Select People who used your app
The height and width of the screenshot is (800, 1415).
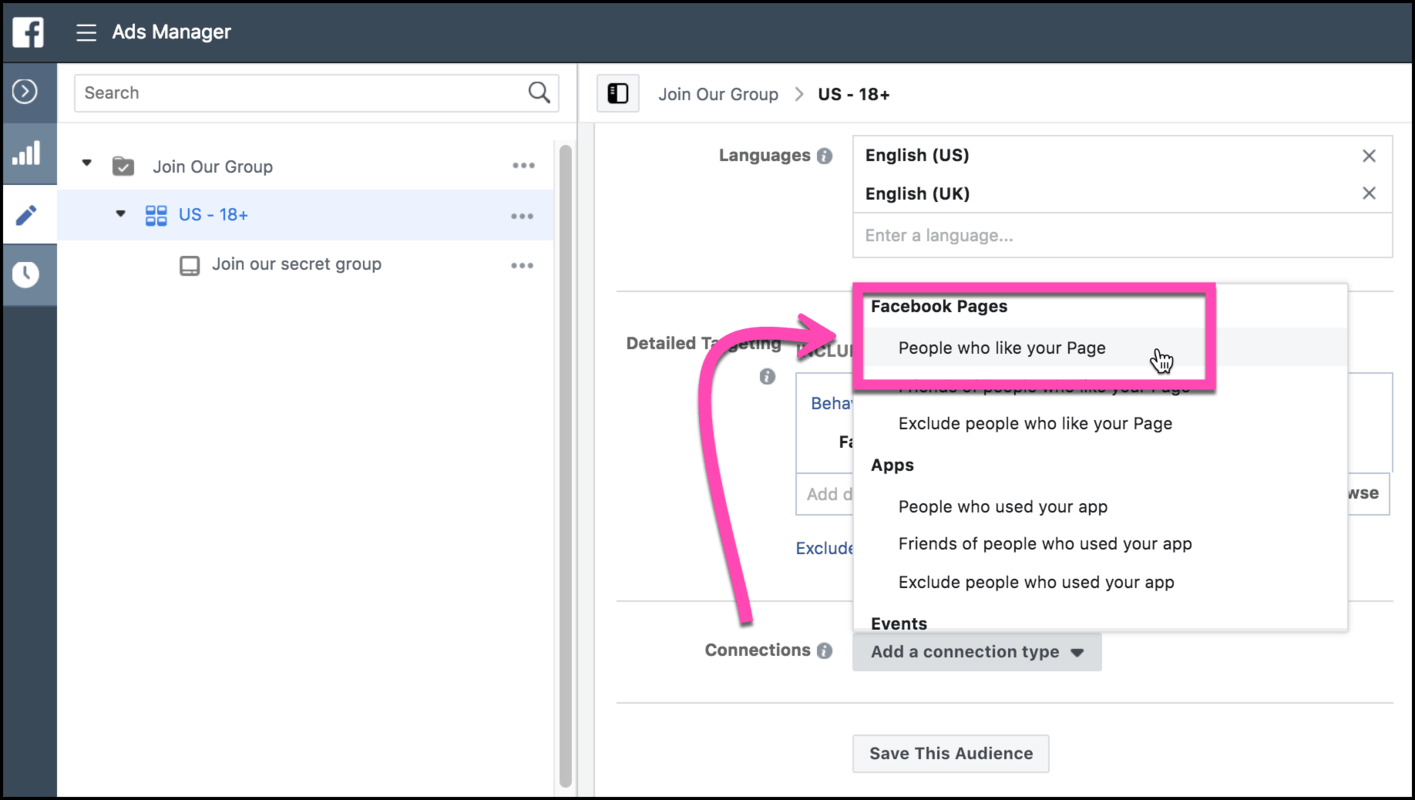click(x=1003, y=507)
